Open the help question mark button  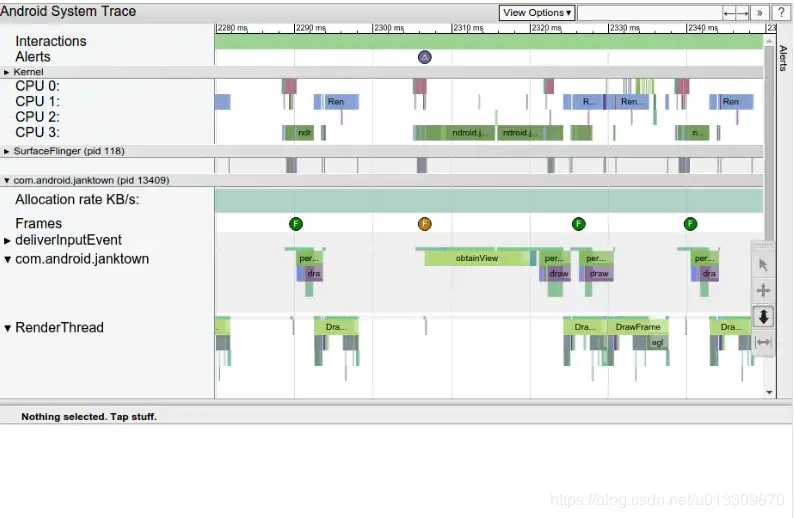click(x=781, y=13)
